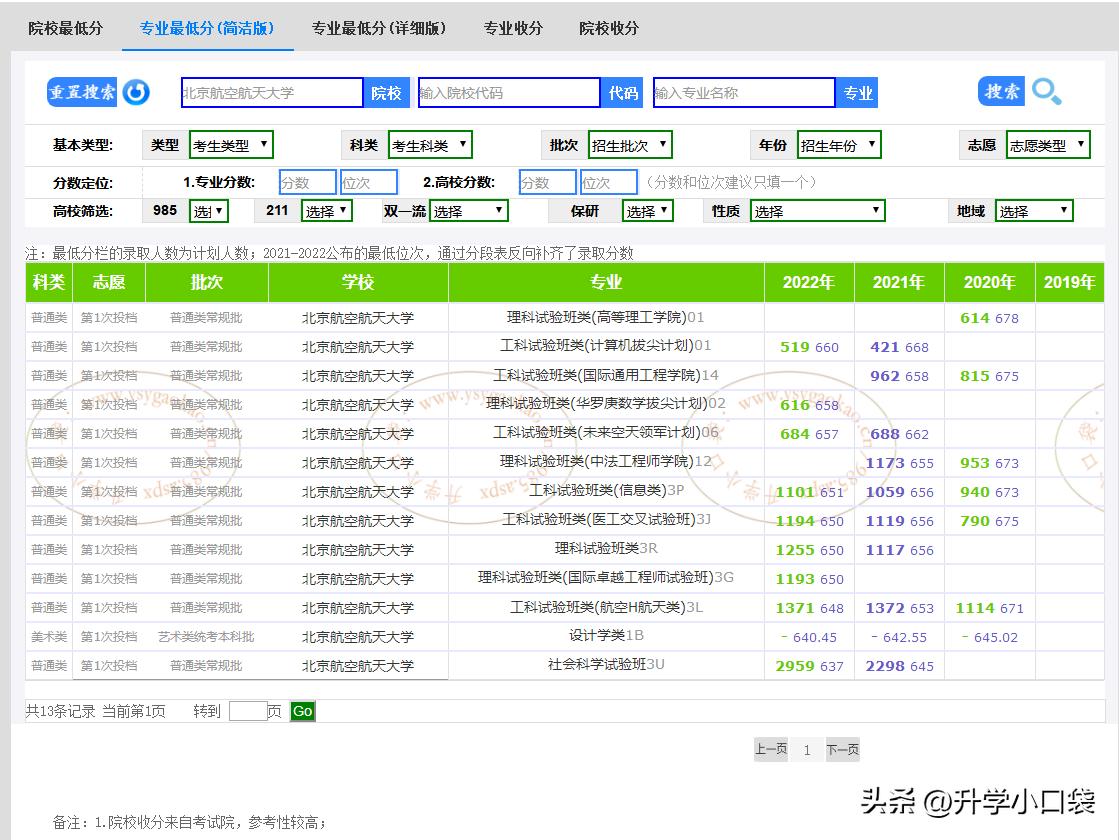Click the 搜索 search button

point(1000,90)
